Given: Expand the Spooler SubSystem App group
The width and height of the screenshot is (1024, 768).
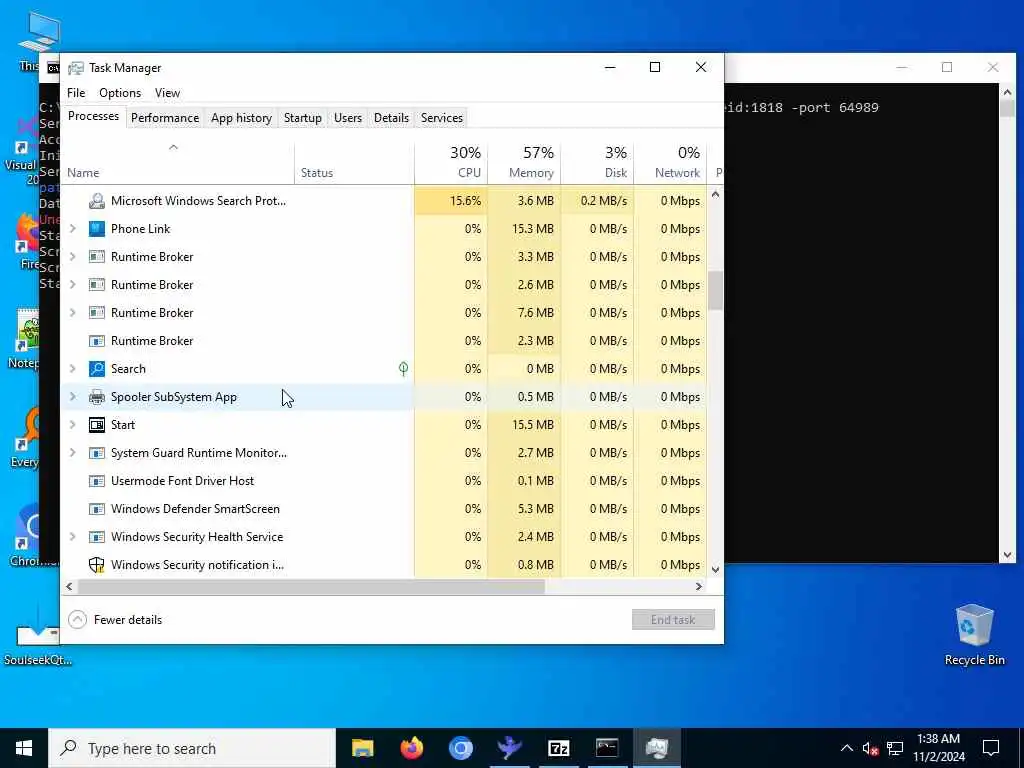Looking at the screenshot, I should click(x=72, y=397).
